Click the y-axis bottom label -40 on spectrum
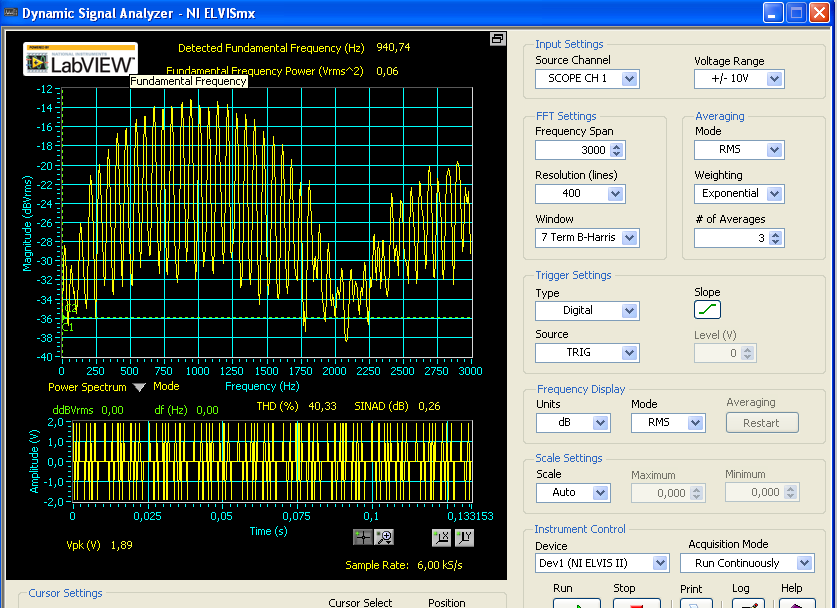837x608 pixels. click(45, 357)
